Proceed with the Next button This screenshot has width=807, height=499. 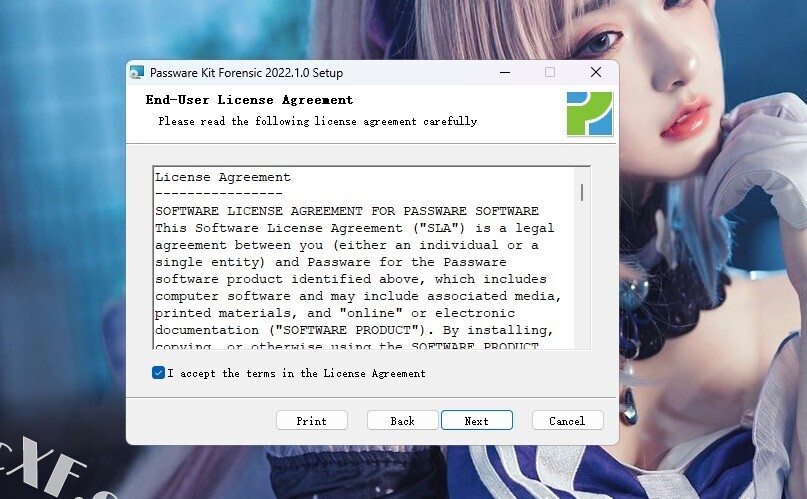[x=477, y=421]
